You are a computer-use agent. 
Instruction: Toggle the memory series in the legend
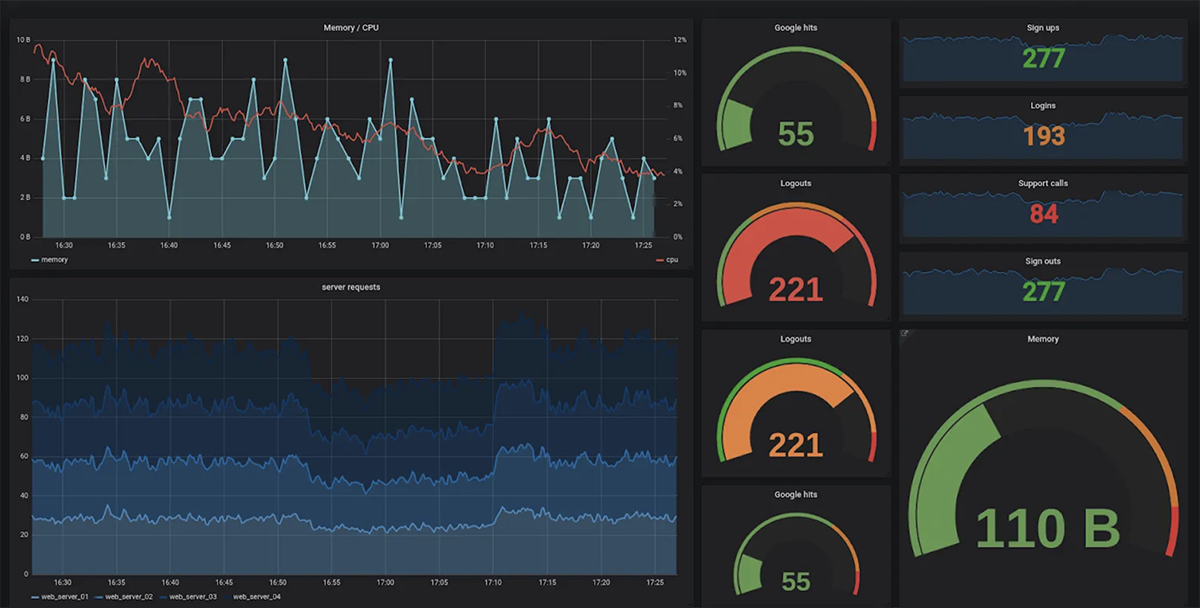(x=50, y=260)
